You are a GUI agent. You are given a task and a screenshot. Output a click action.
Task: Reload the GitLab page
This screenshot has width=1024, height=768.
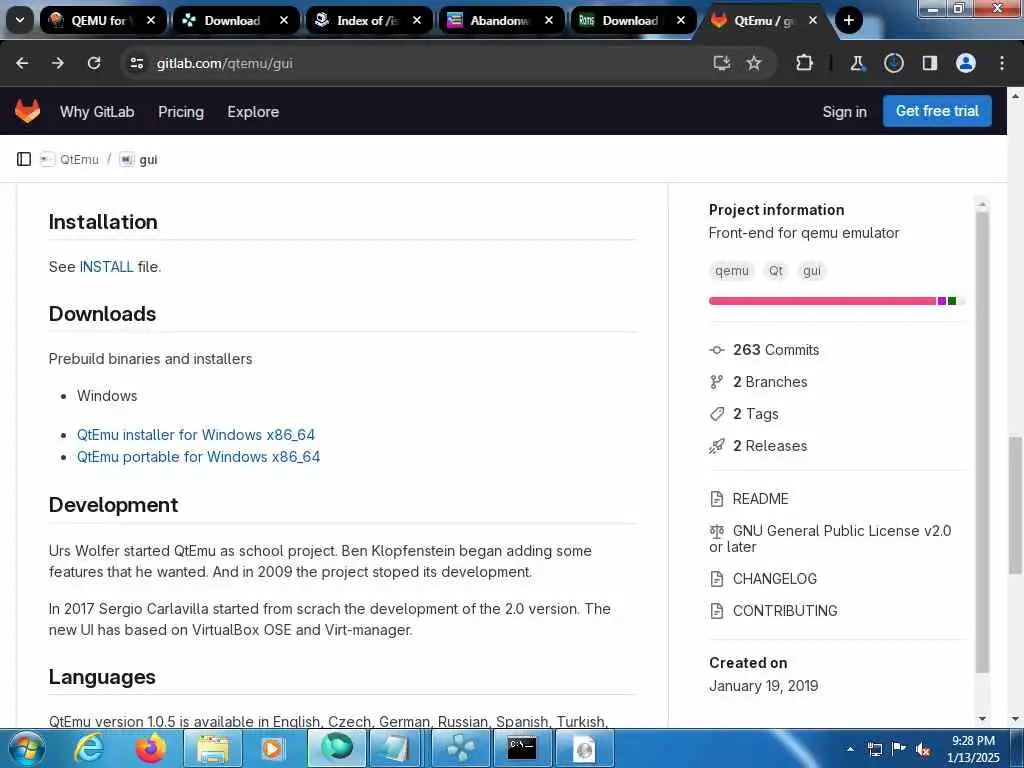pyautogui.click(x=94, y=63)
